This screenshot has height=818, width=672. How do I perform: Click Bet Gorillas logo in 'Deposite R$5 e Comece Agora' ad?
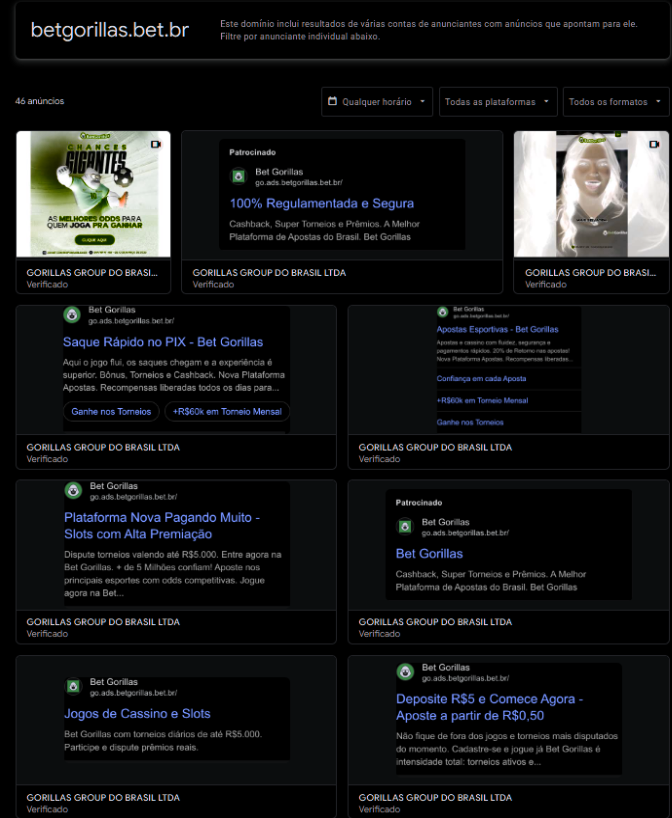click(x=405, y=672)
